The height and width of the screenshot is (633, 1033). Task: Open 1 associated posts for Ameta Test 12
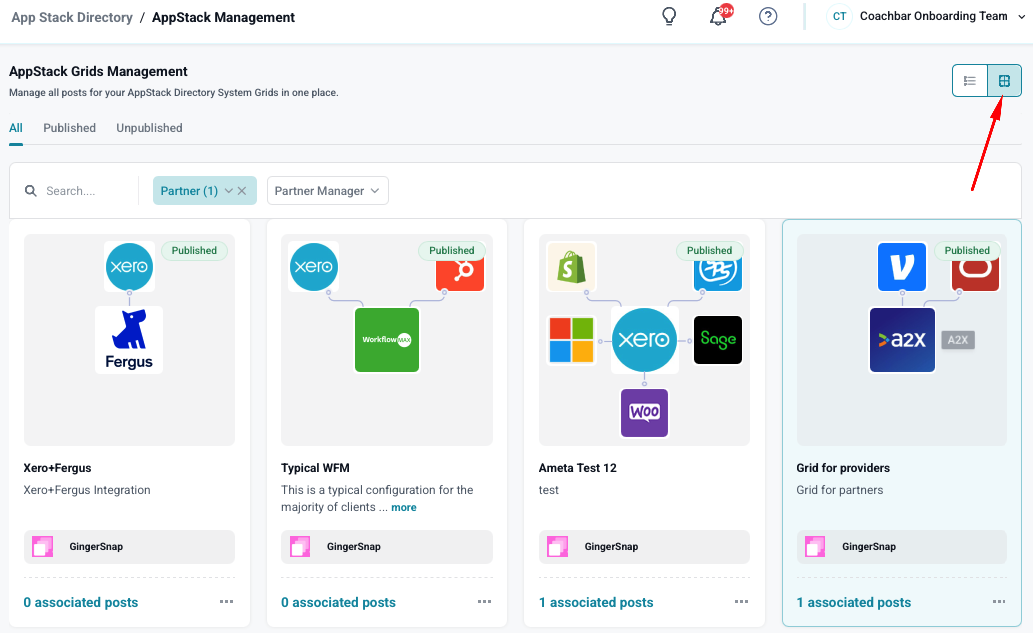click(596, 602)
